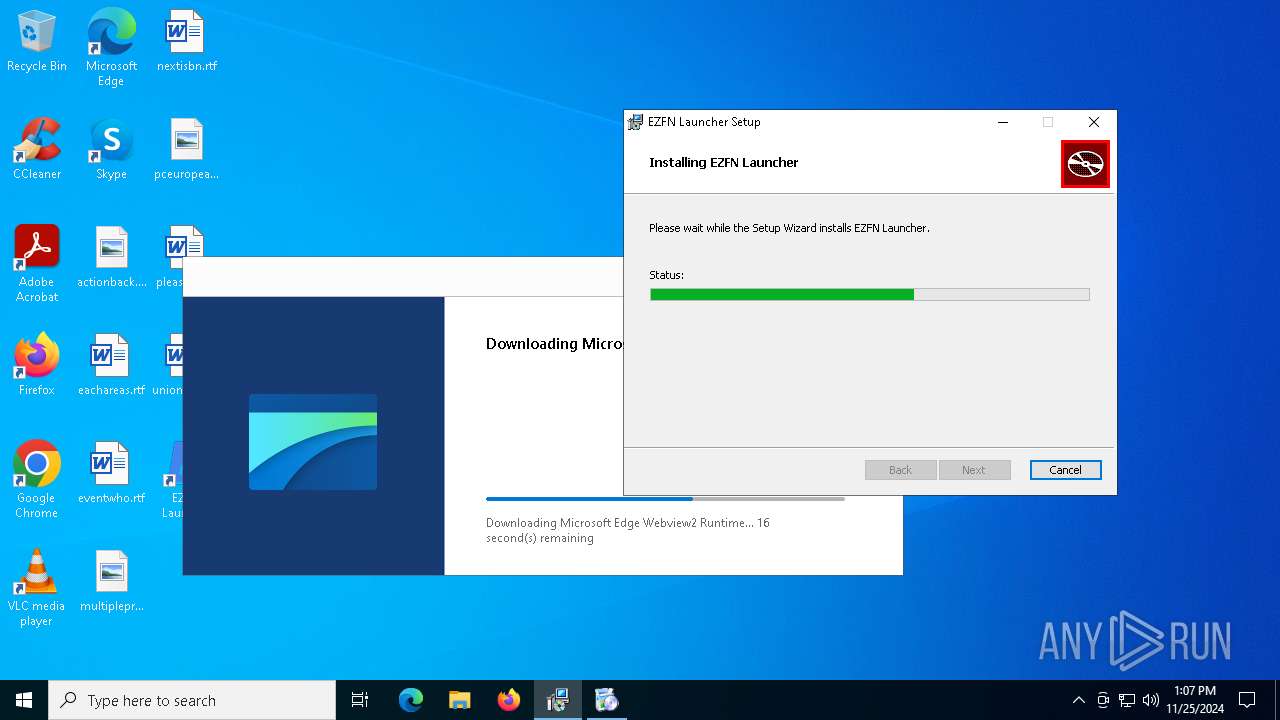Click the WebView2 download progress bar

[665, 498]
